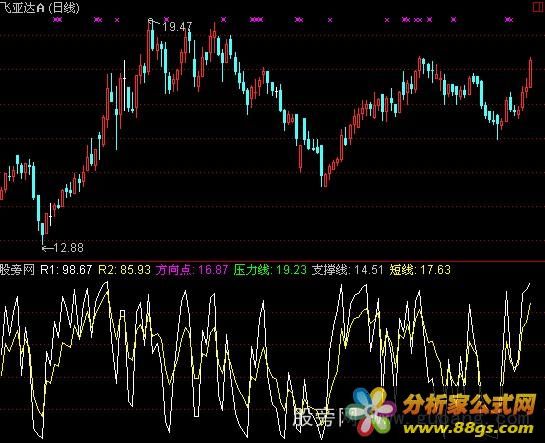Select the 股旁网 indicator name
Viewport: 545px width, 443px height.
click(x=17, y=270)
